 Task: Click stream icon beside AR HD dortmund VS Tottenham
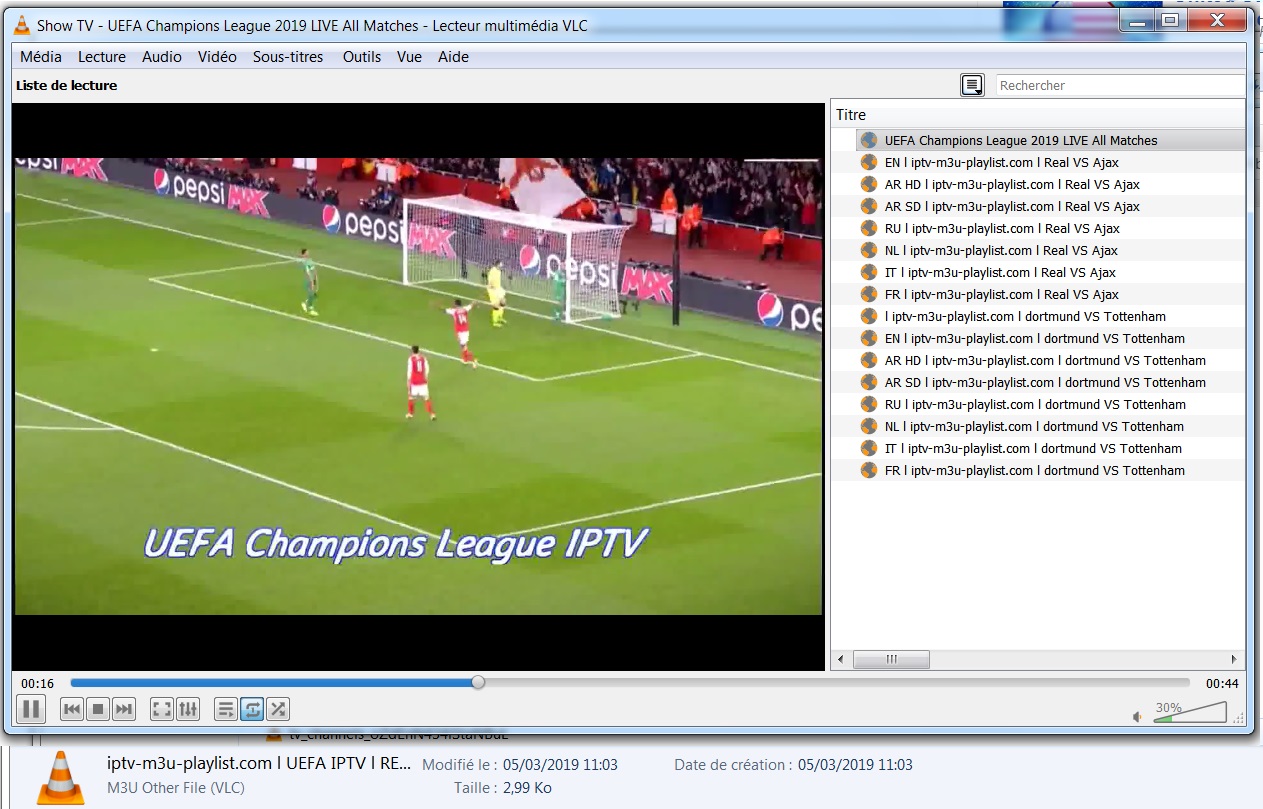869,360
